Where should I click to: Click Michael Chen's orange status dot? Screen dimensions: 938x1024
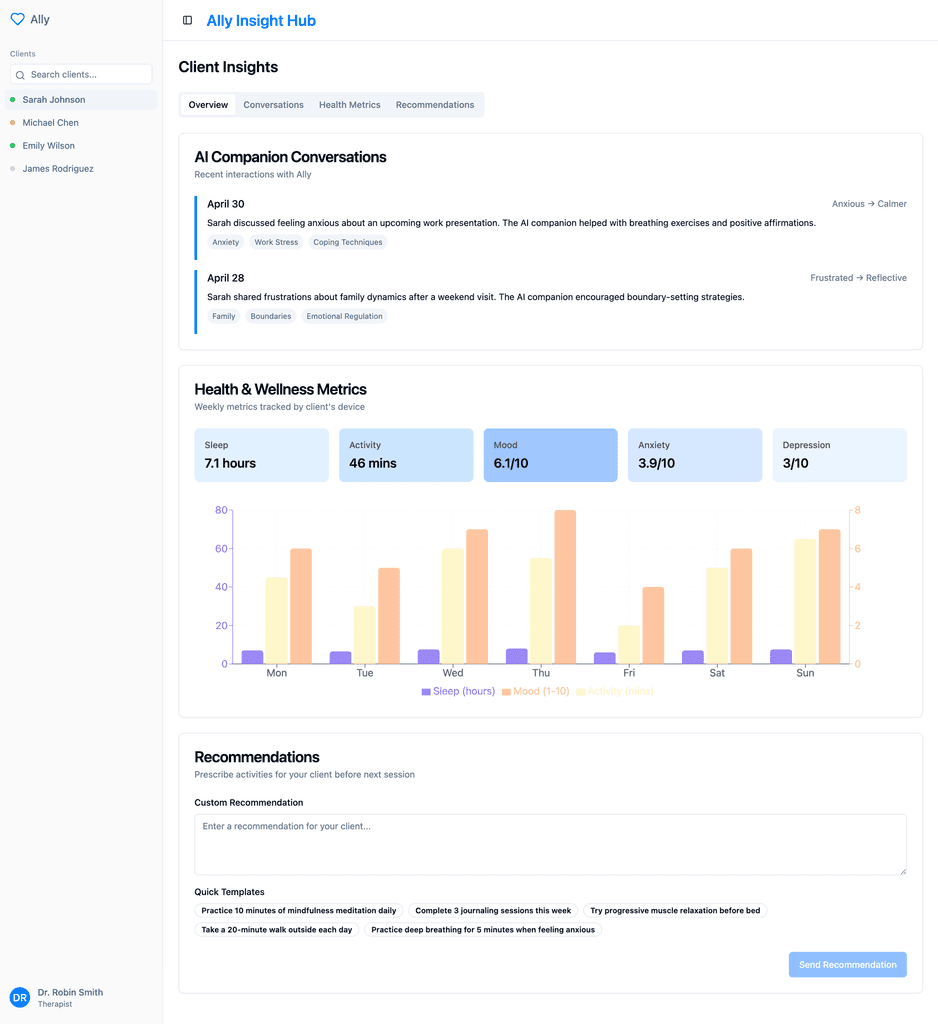click(12, 122)
